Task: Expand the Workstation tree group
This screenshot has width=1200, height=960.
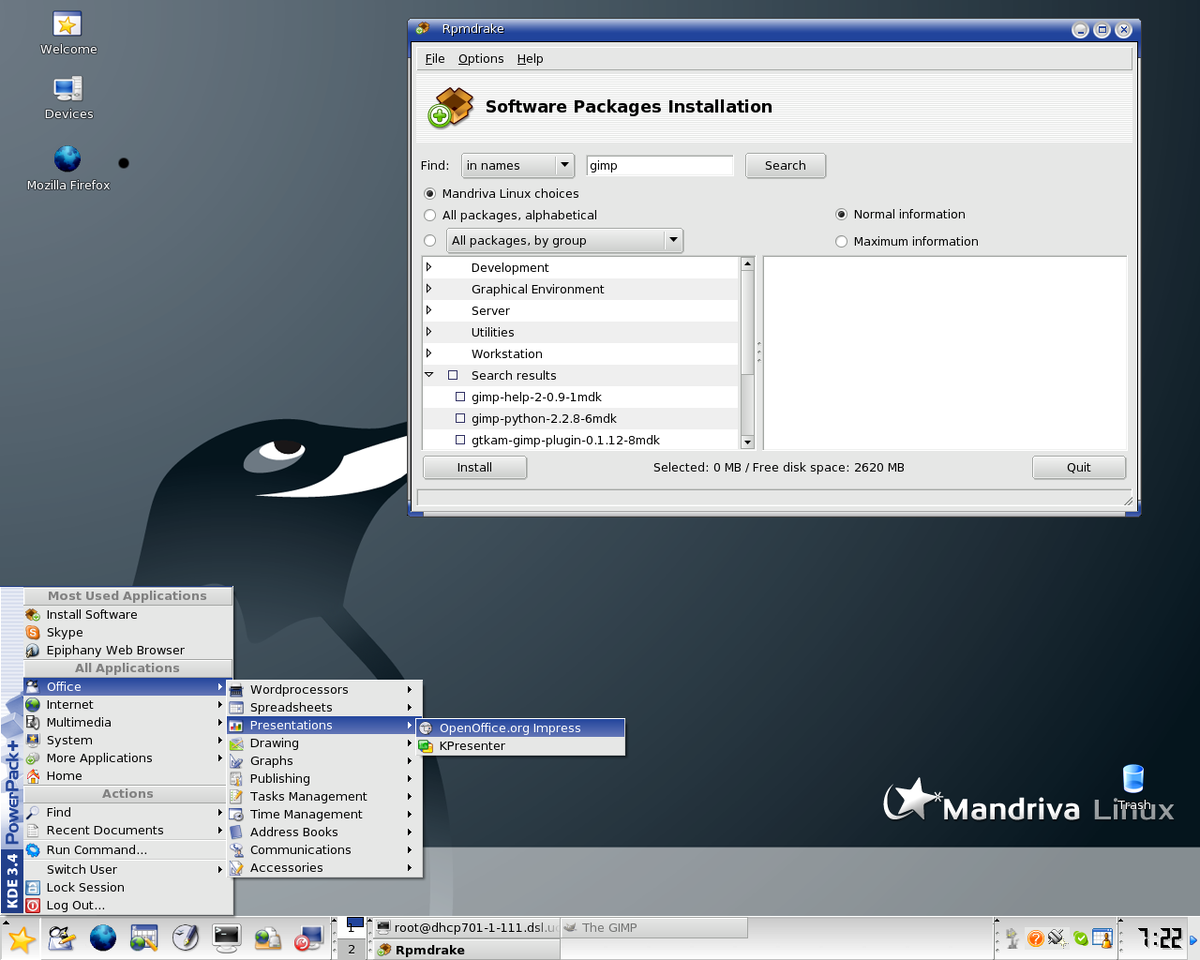Action: click(429, 354)
